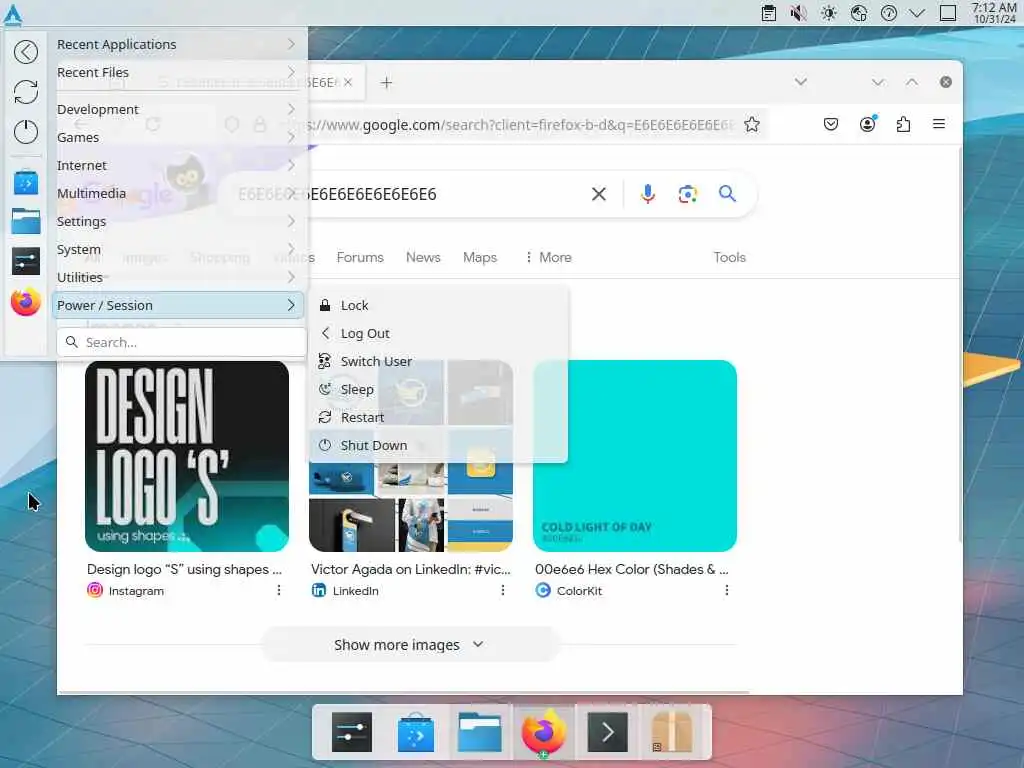Choose Restart from the session submenu

point(438,418)
